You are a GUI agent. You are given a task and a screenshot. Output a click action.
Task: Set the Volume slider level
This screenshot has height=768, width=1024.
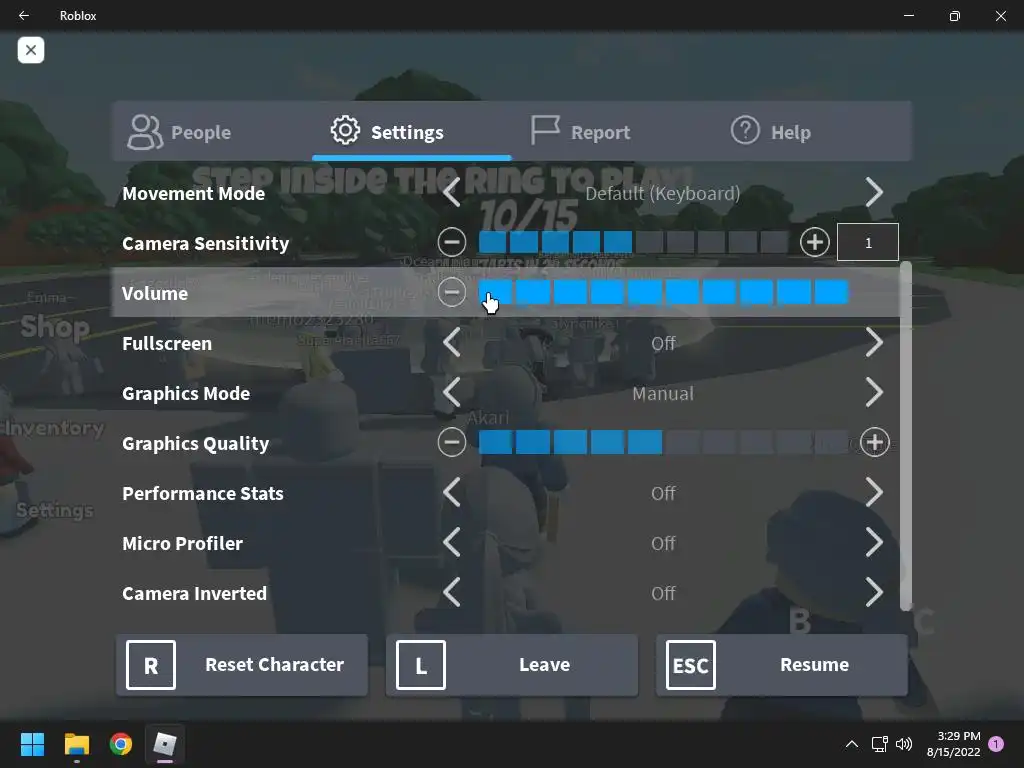(664, 293)
